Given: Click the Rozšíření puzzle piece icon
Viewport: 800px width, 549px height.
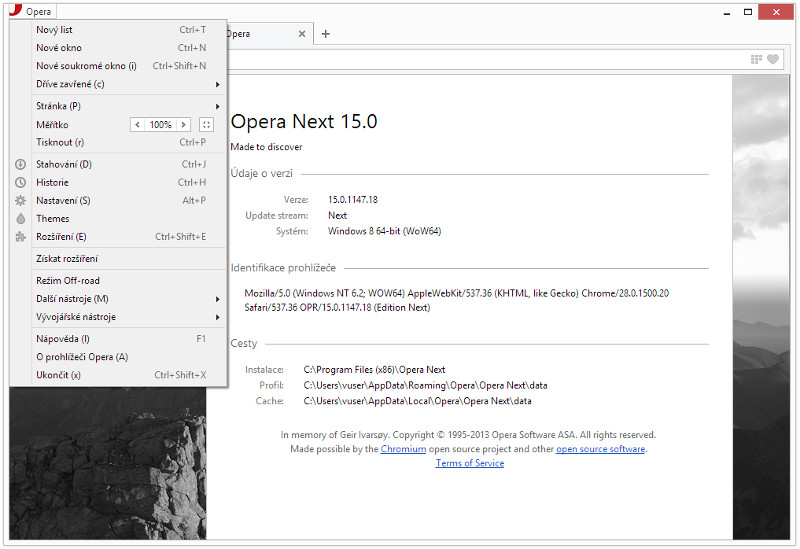Looking at the screenshot, I should pyautogui.click(x=20, y=237).
